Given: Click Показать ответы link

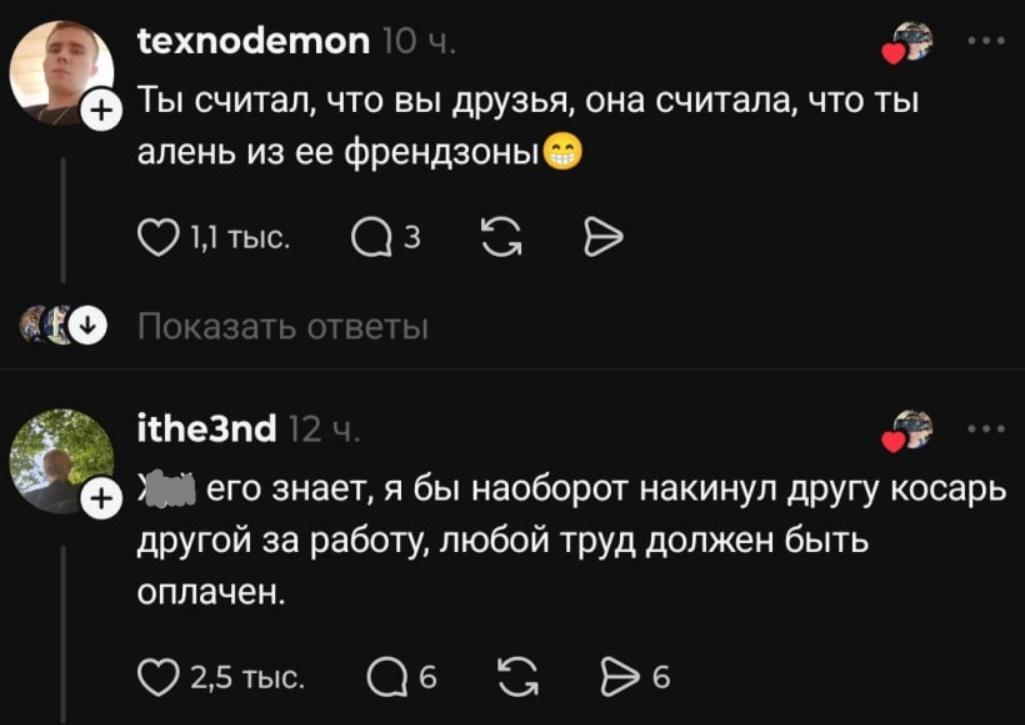Looking at the screenshot, I should click(x=283, y=327).
